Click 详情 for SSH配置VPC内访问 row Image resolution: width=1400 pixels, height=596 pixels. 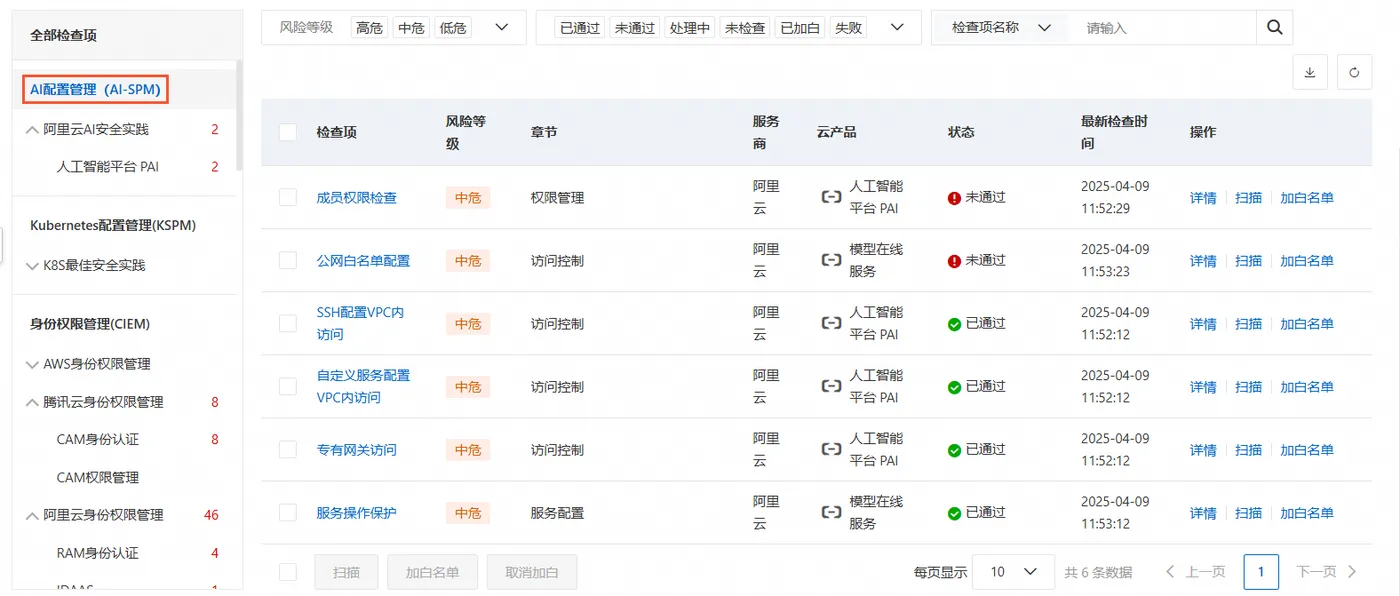[1203, 324]
